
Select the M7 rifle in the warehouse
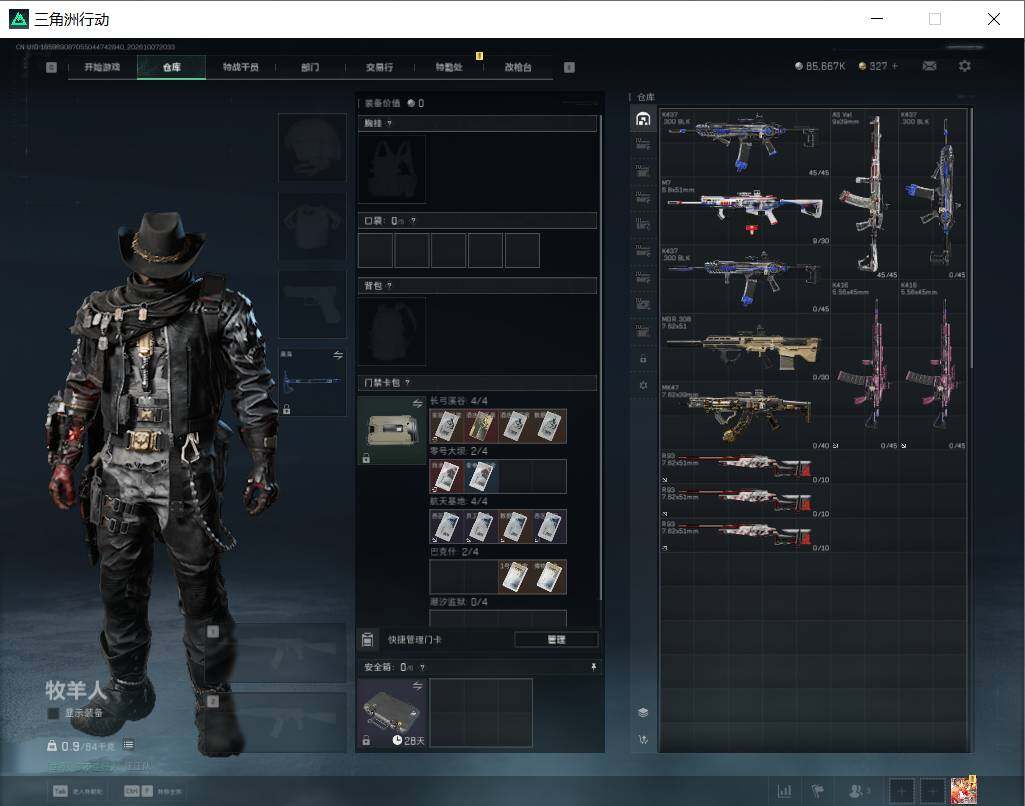(745, 211)
